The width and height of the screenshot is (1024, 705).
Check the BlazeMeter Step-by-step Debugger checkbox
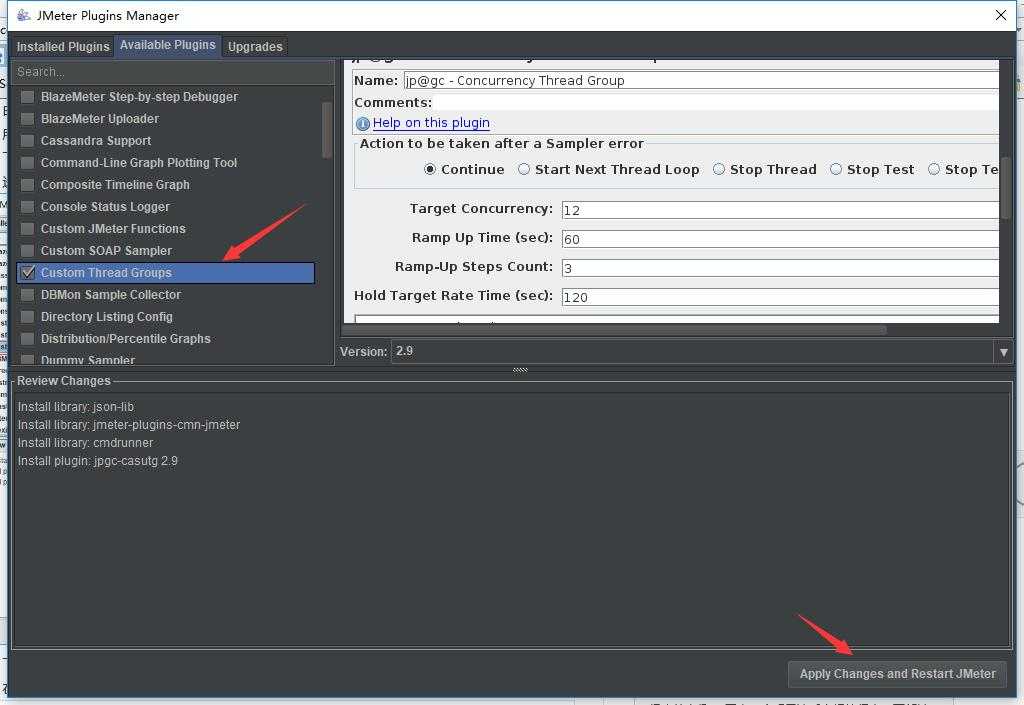pos(27,97)
